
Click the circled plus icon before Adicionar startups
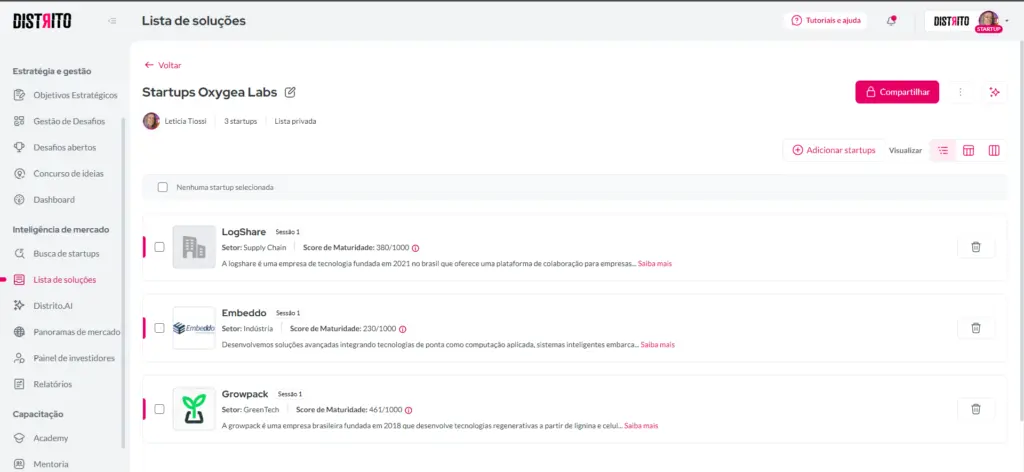pos(797,150)
